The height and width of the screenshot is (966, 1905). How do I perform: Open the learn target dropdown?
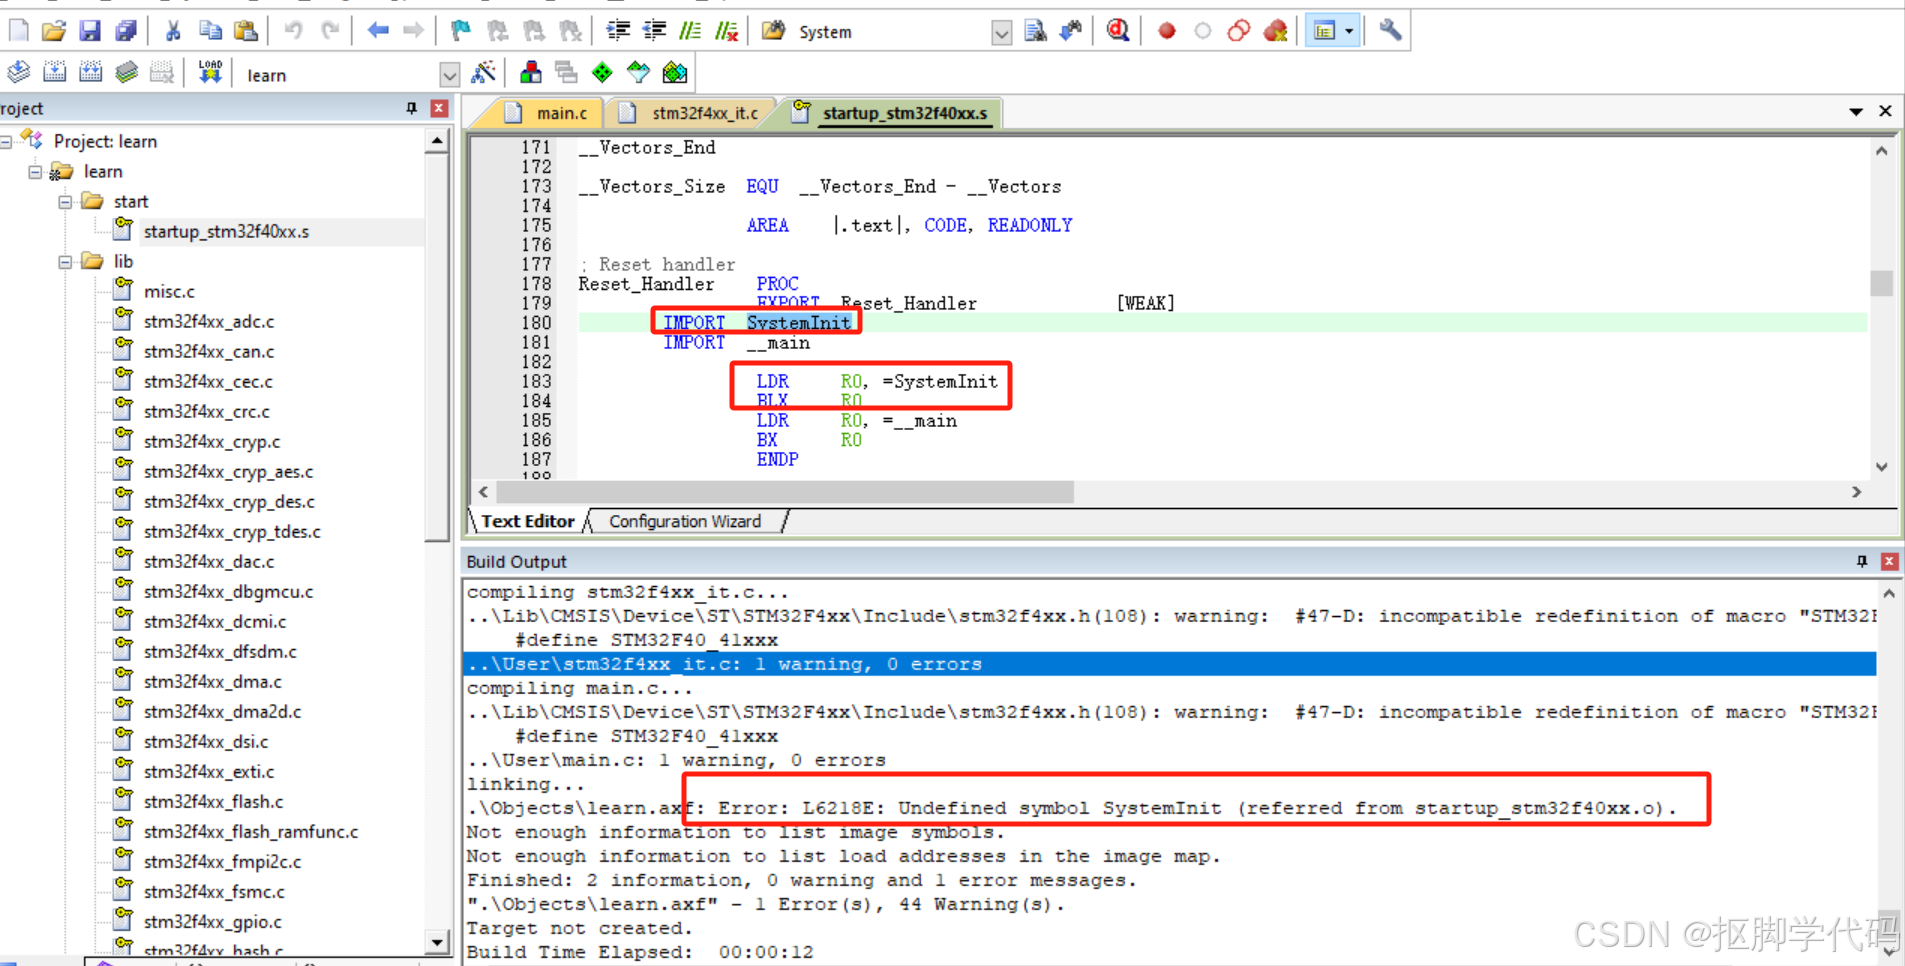click(x=449, y=75)
